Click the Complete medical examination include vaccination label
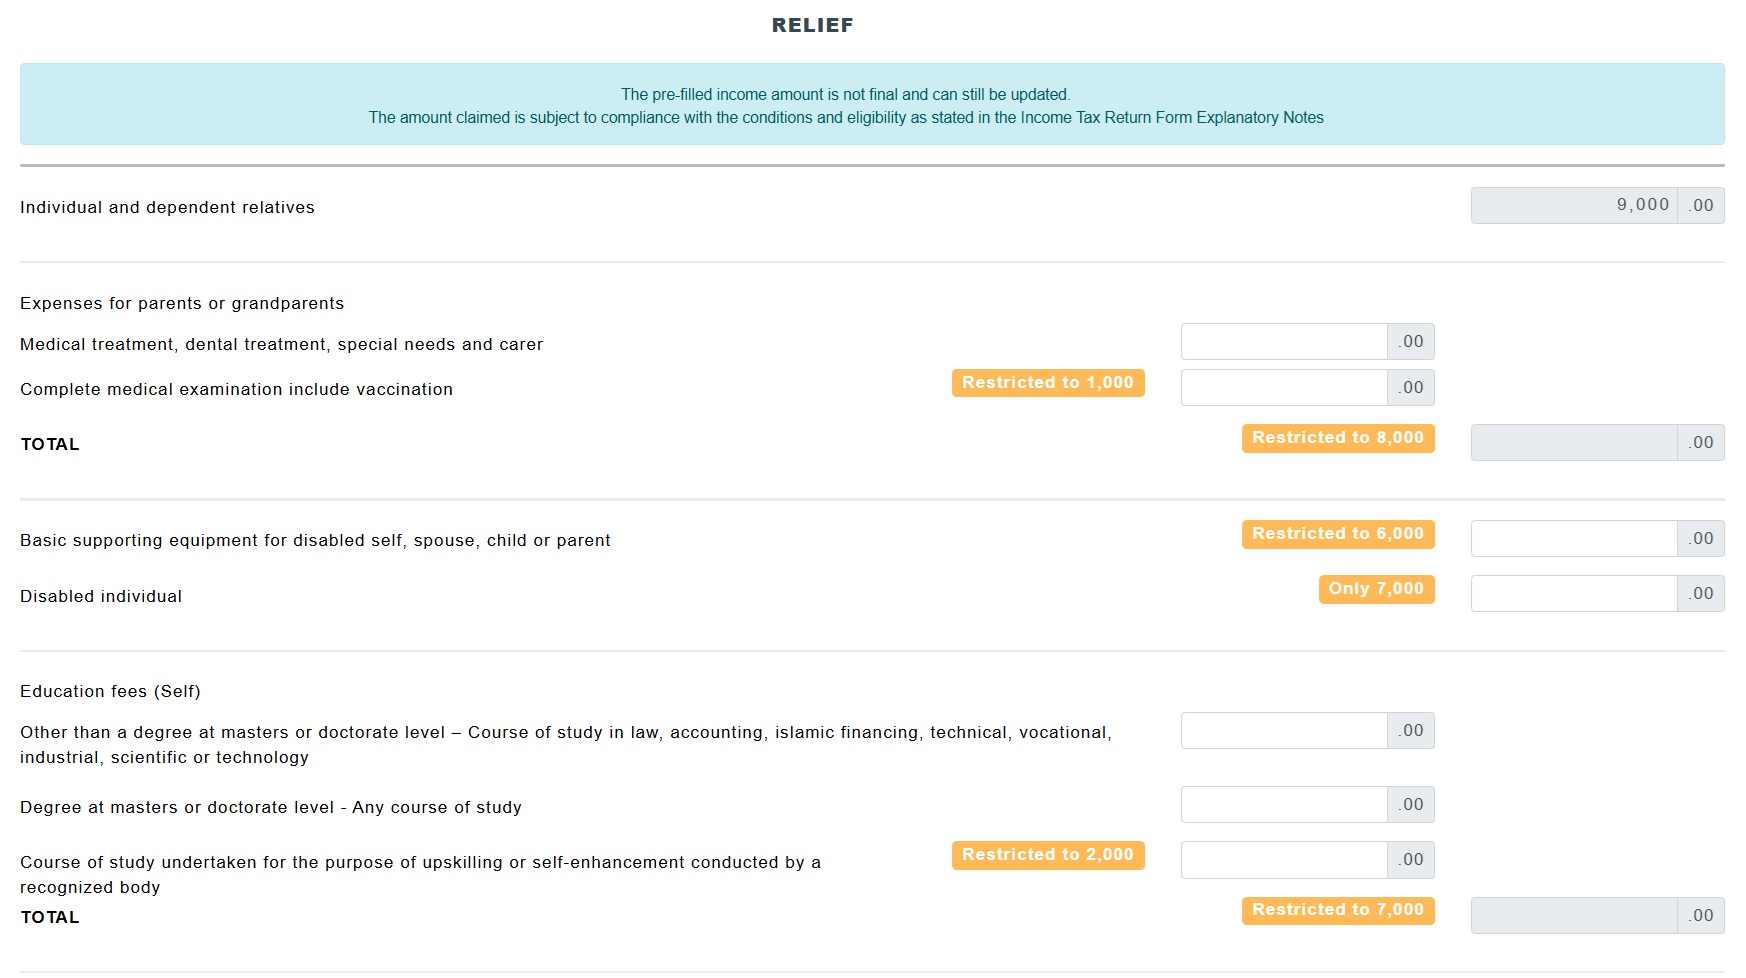This screenshot has height=978, width=1746. point(236,390)
